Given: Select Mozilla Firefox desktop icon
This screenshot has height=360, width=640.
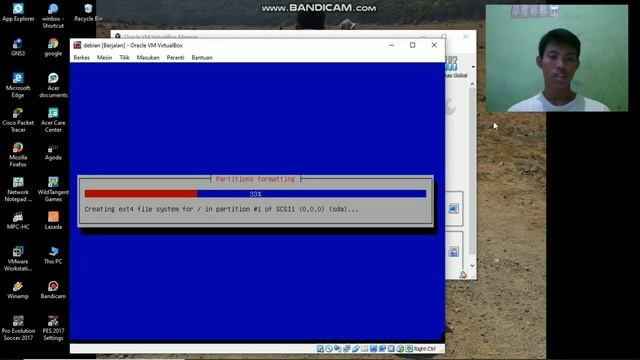Looking at the screenshot, I should [x=18, y=154].
